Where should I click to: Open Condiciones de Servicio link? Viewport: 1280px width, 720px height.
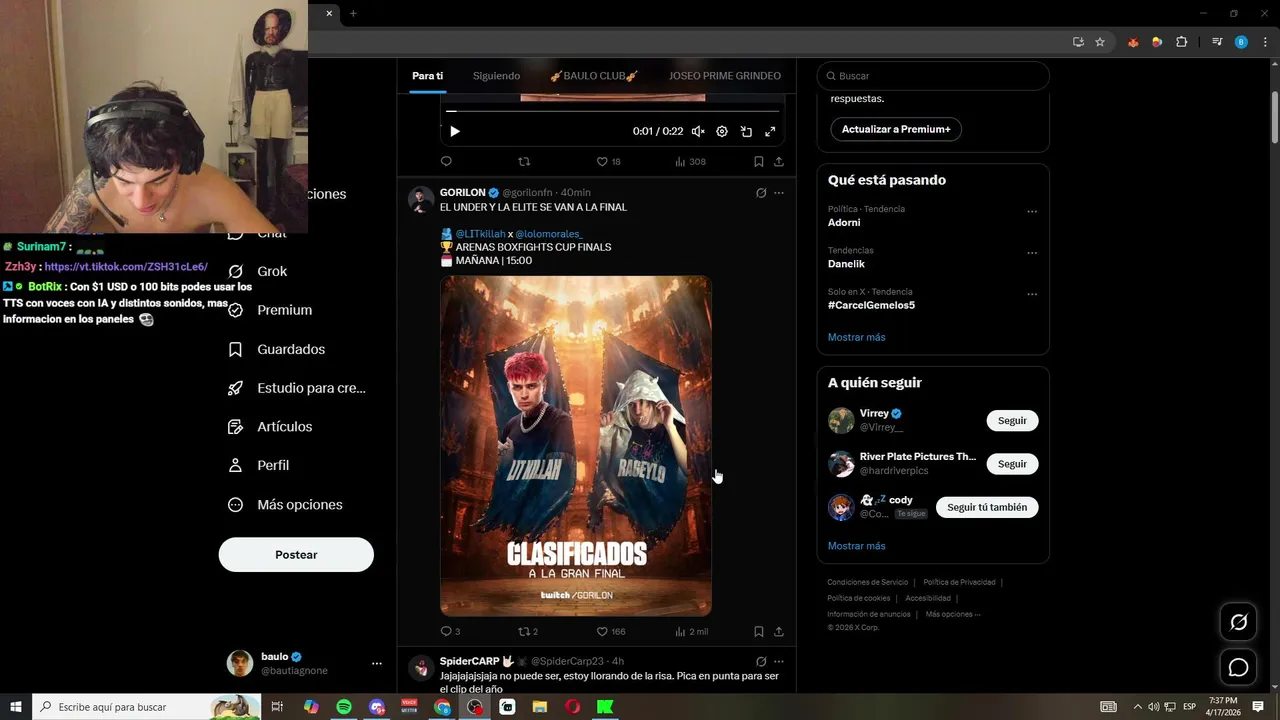pyautogui.click(x=868, y=582)
